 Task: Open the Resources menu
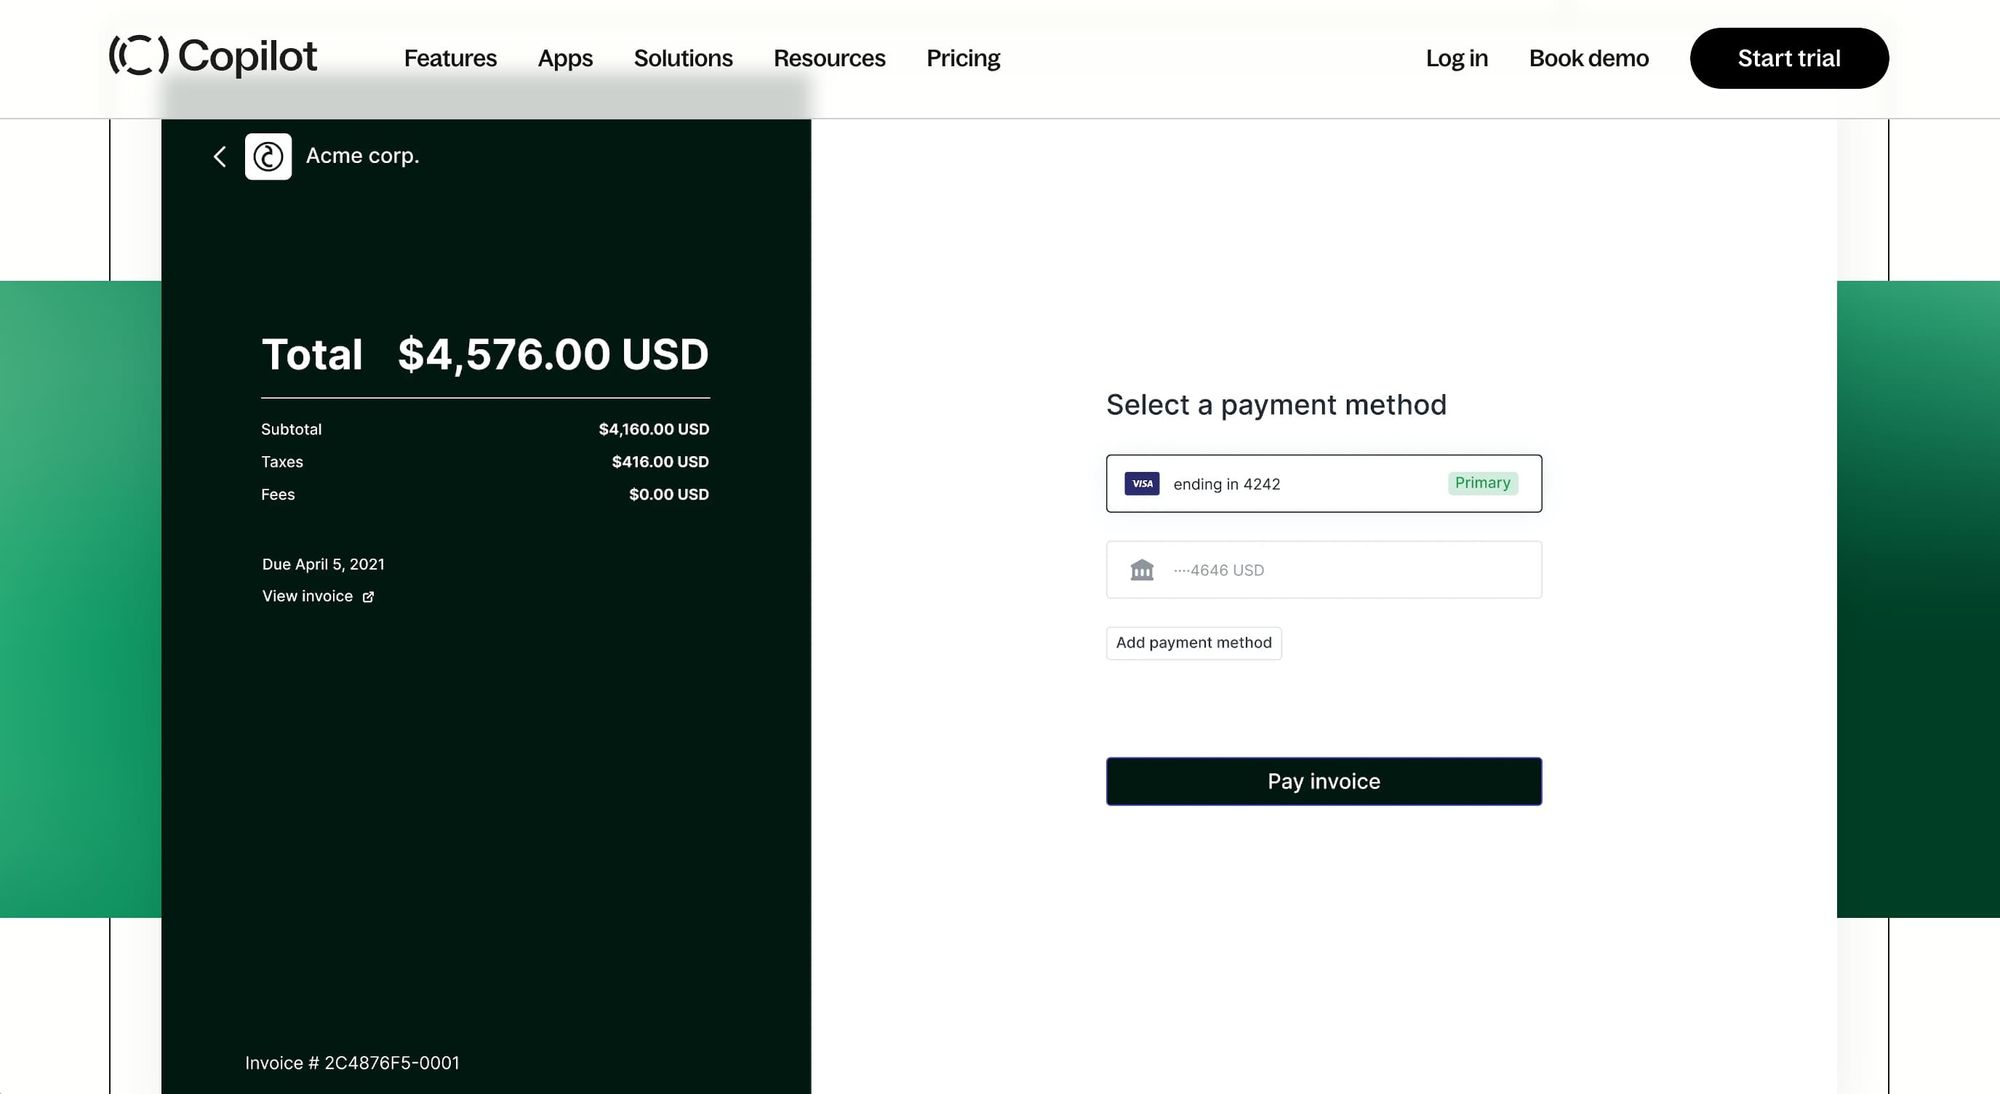tap(829, 58)
